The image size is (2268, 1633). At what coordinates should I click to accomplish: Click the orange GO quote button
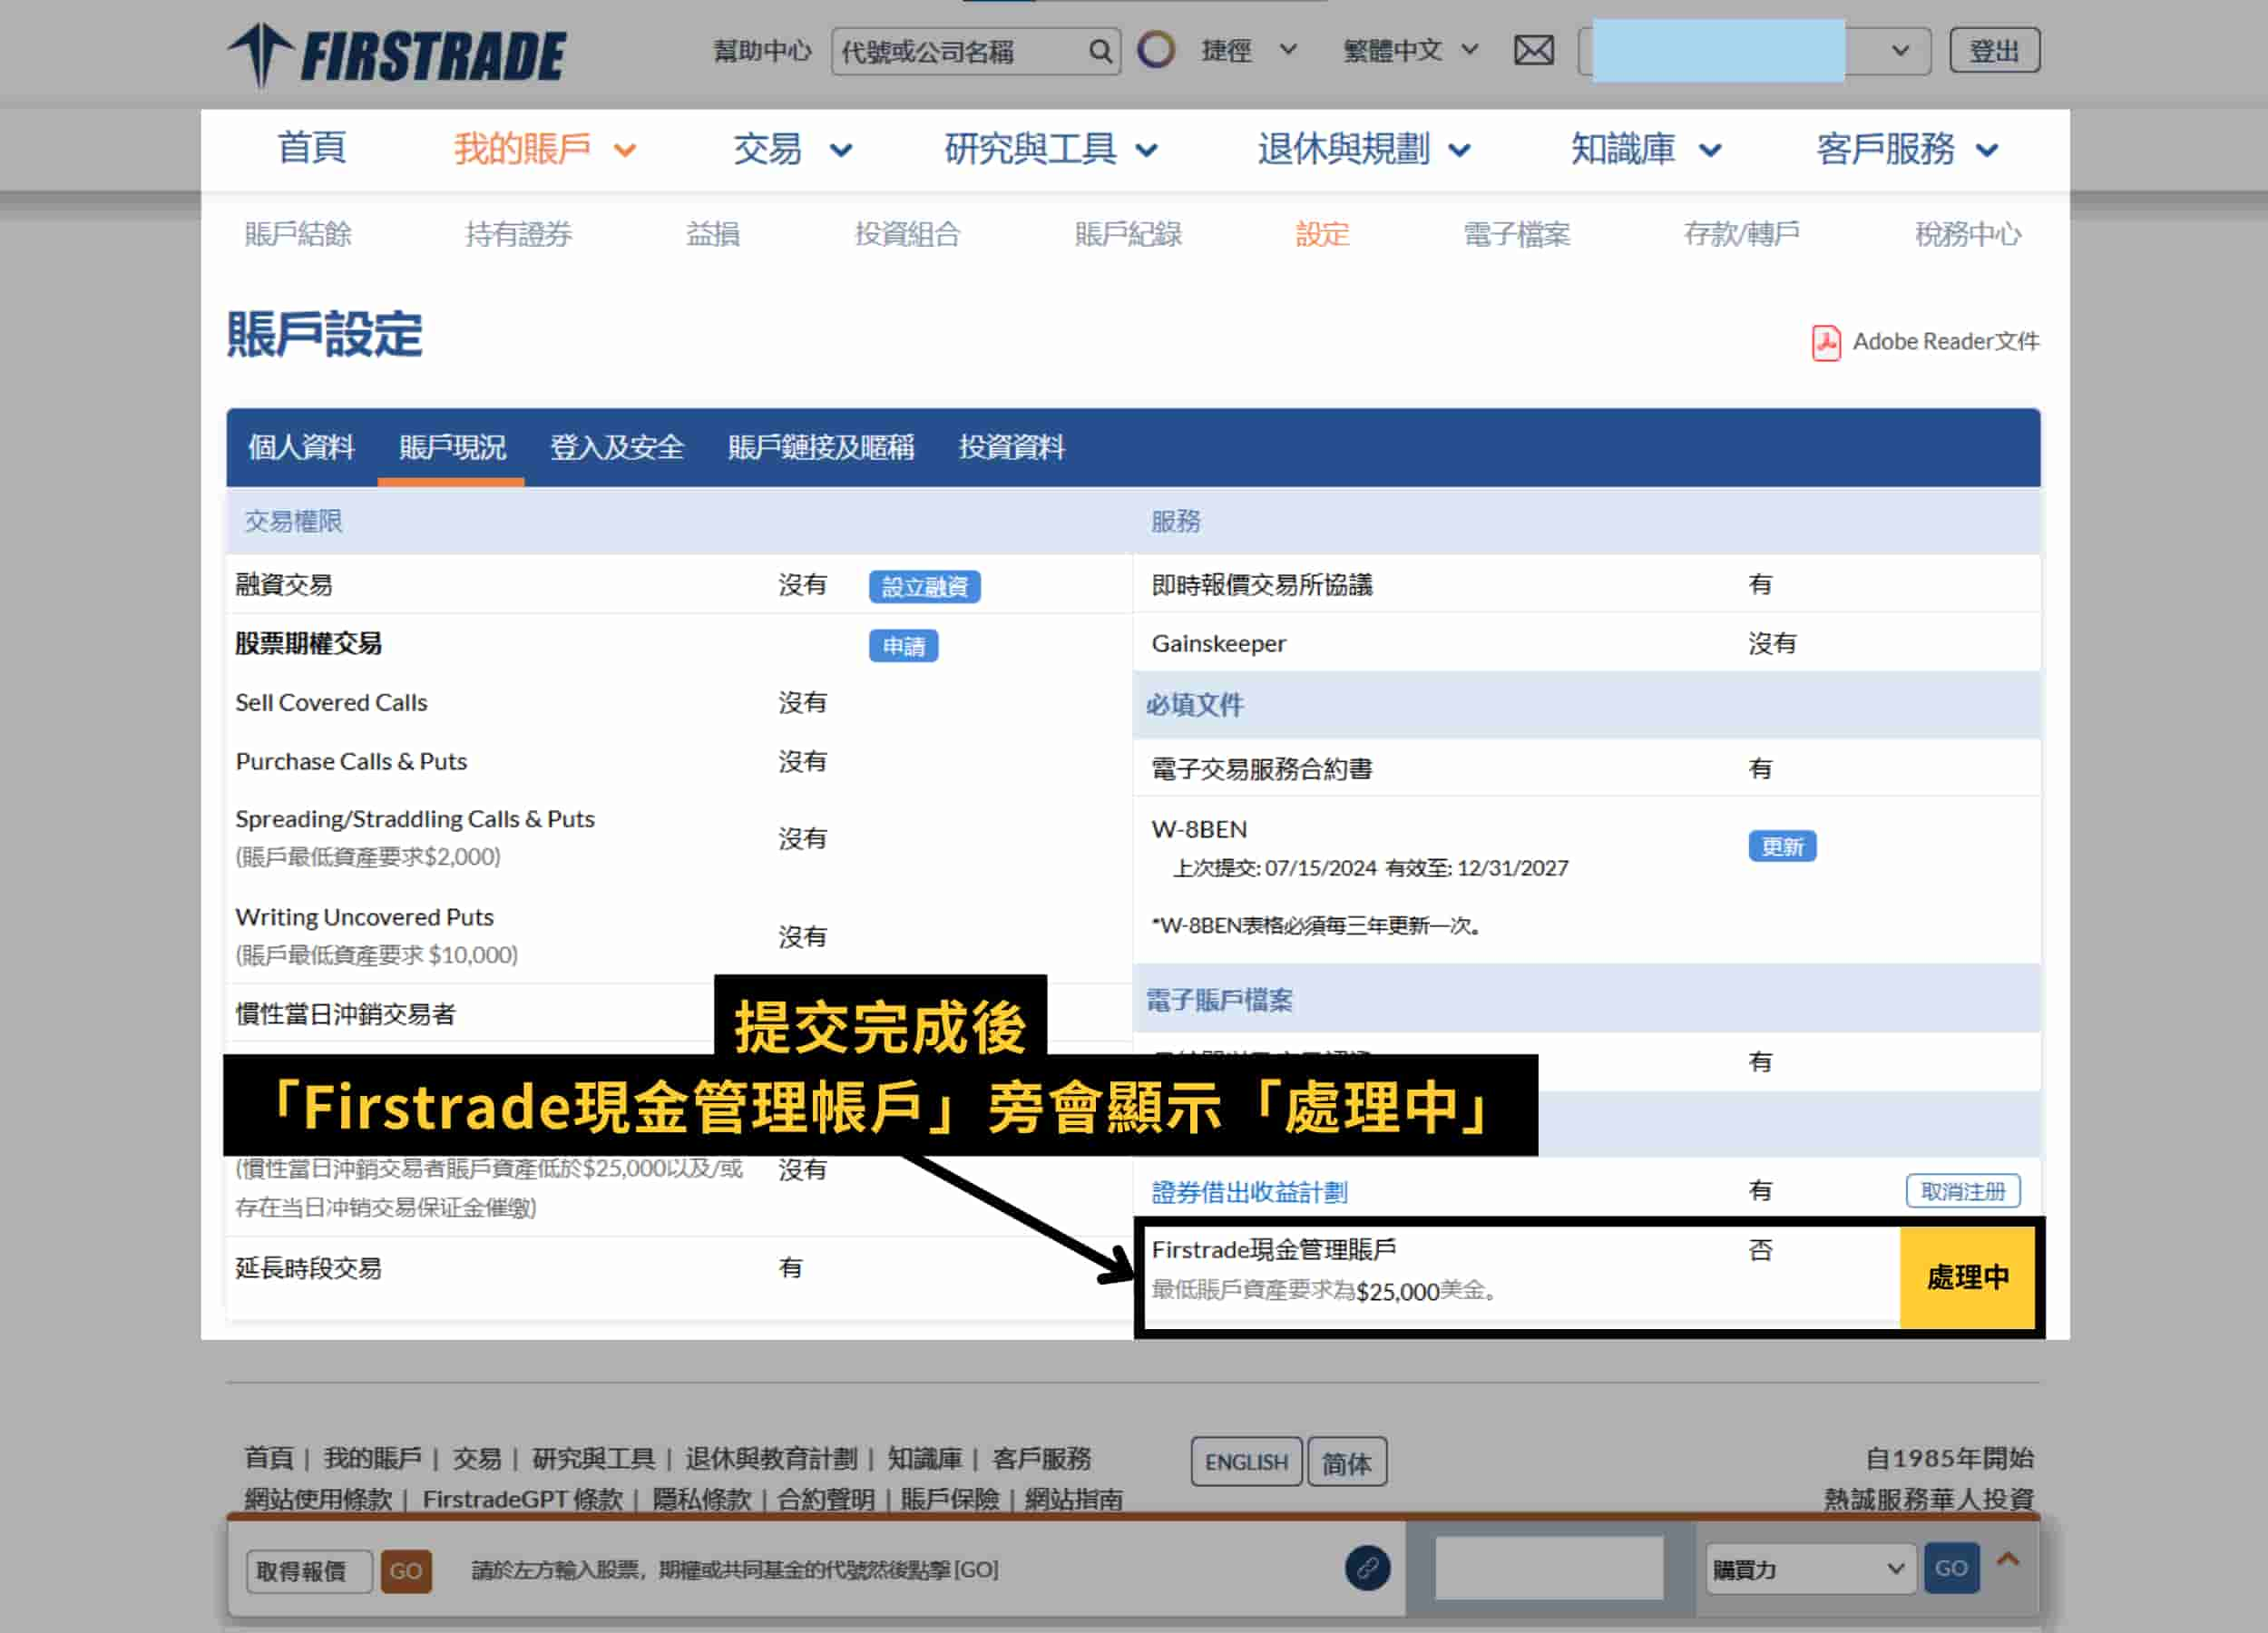(405, 1570)
